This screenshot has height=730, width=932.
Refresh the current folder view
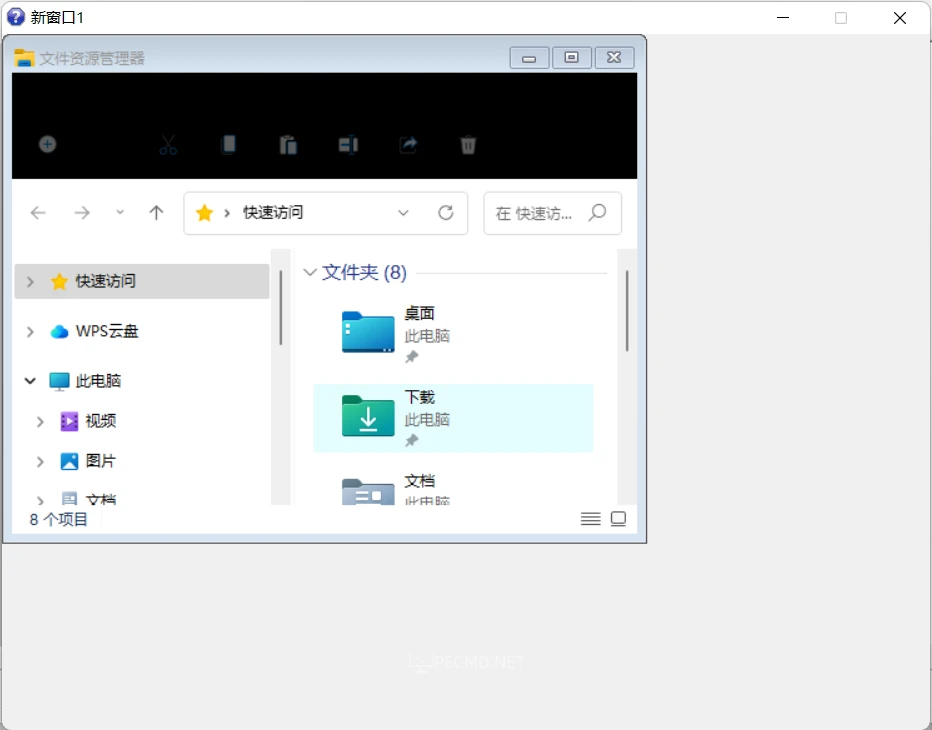(x=446, y=212)
